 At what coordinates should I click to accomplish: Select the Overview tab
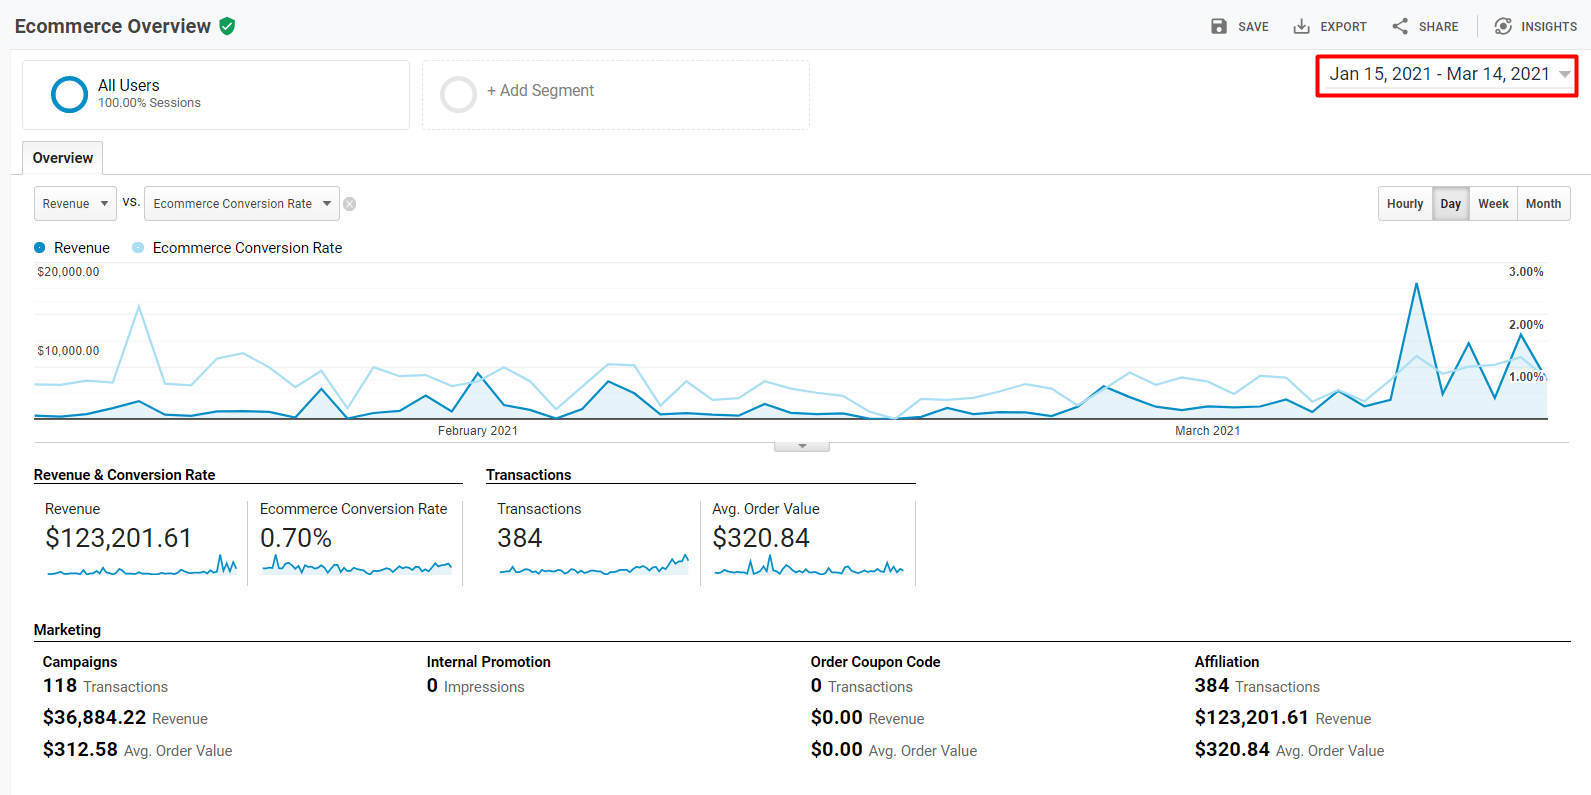[62, 158]
